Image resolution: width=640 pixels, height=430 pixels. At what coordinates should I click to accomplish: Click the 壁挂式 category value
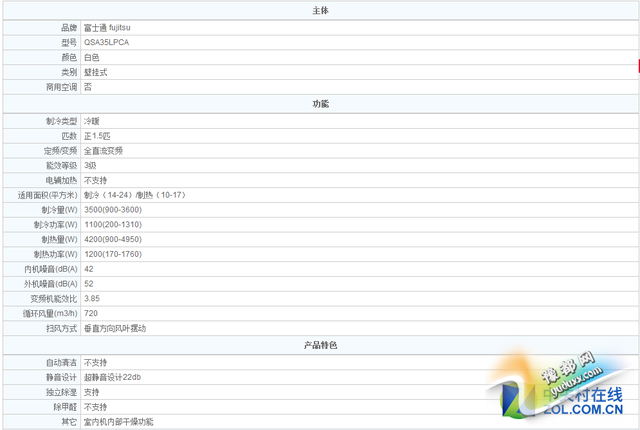coord(95,72)
